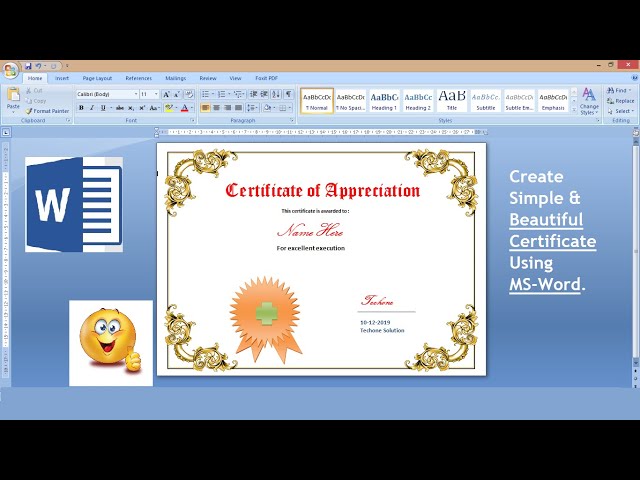Activate the Format Painter

47,111
